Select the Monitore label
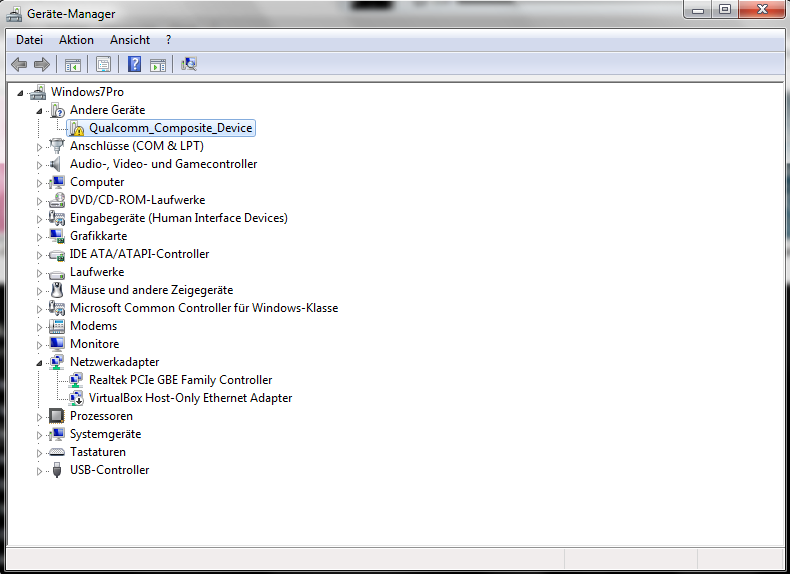 tap(95, 344)
